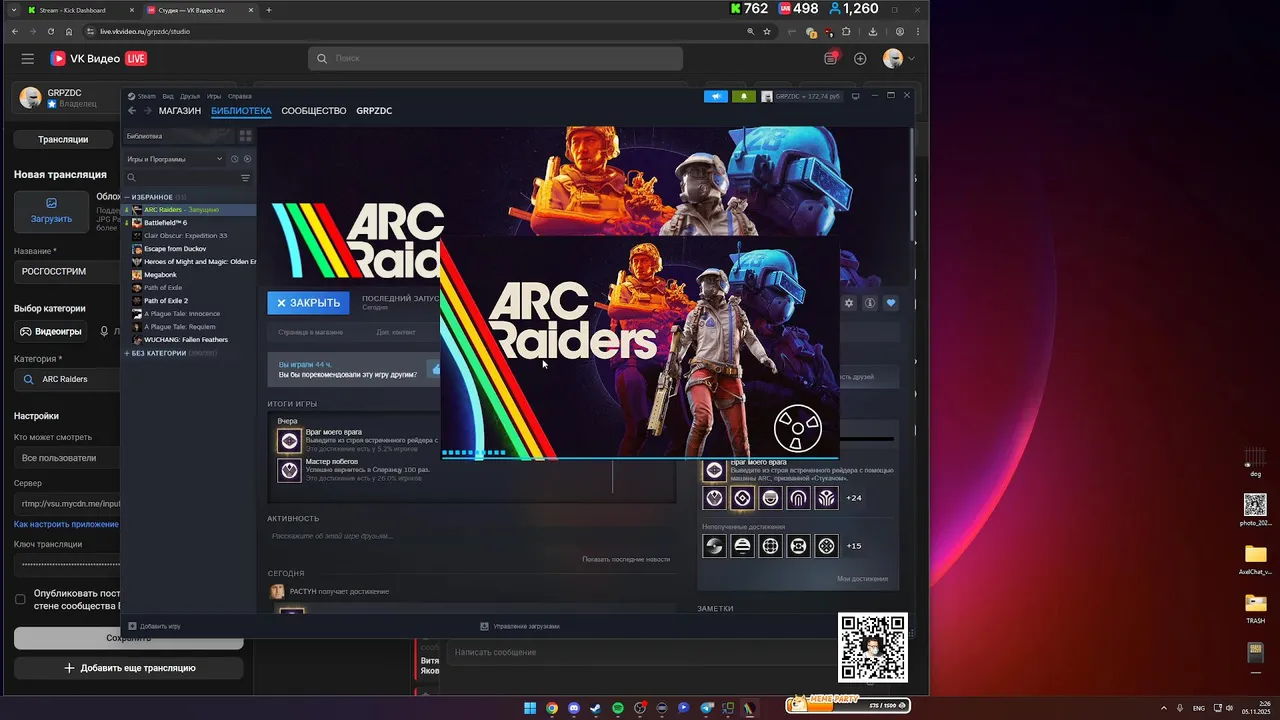The height and width of the screenshot is (720, 1280).
Task: Select WUCHANG: Fallen Feathers in library
Action: click(192, 339)
